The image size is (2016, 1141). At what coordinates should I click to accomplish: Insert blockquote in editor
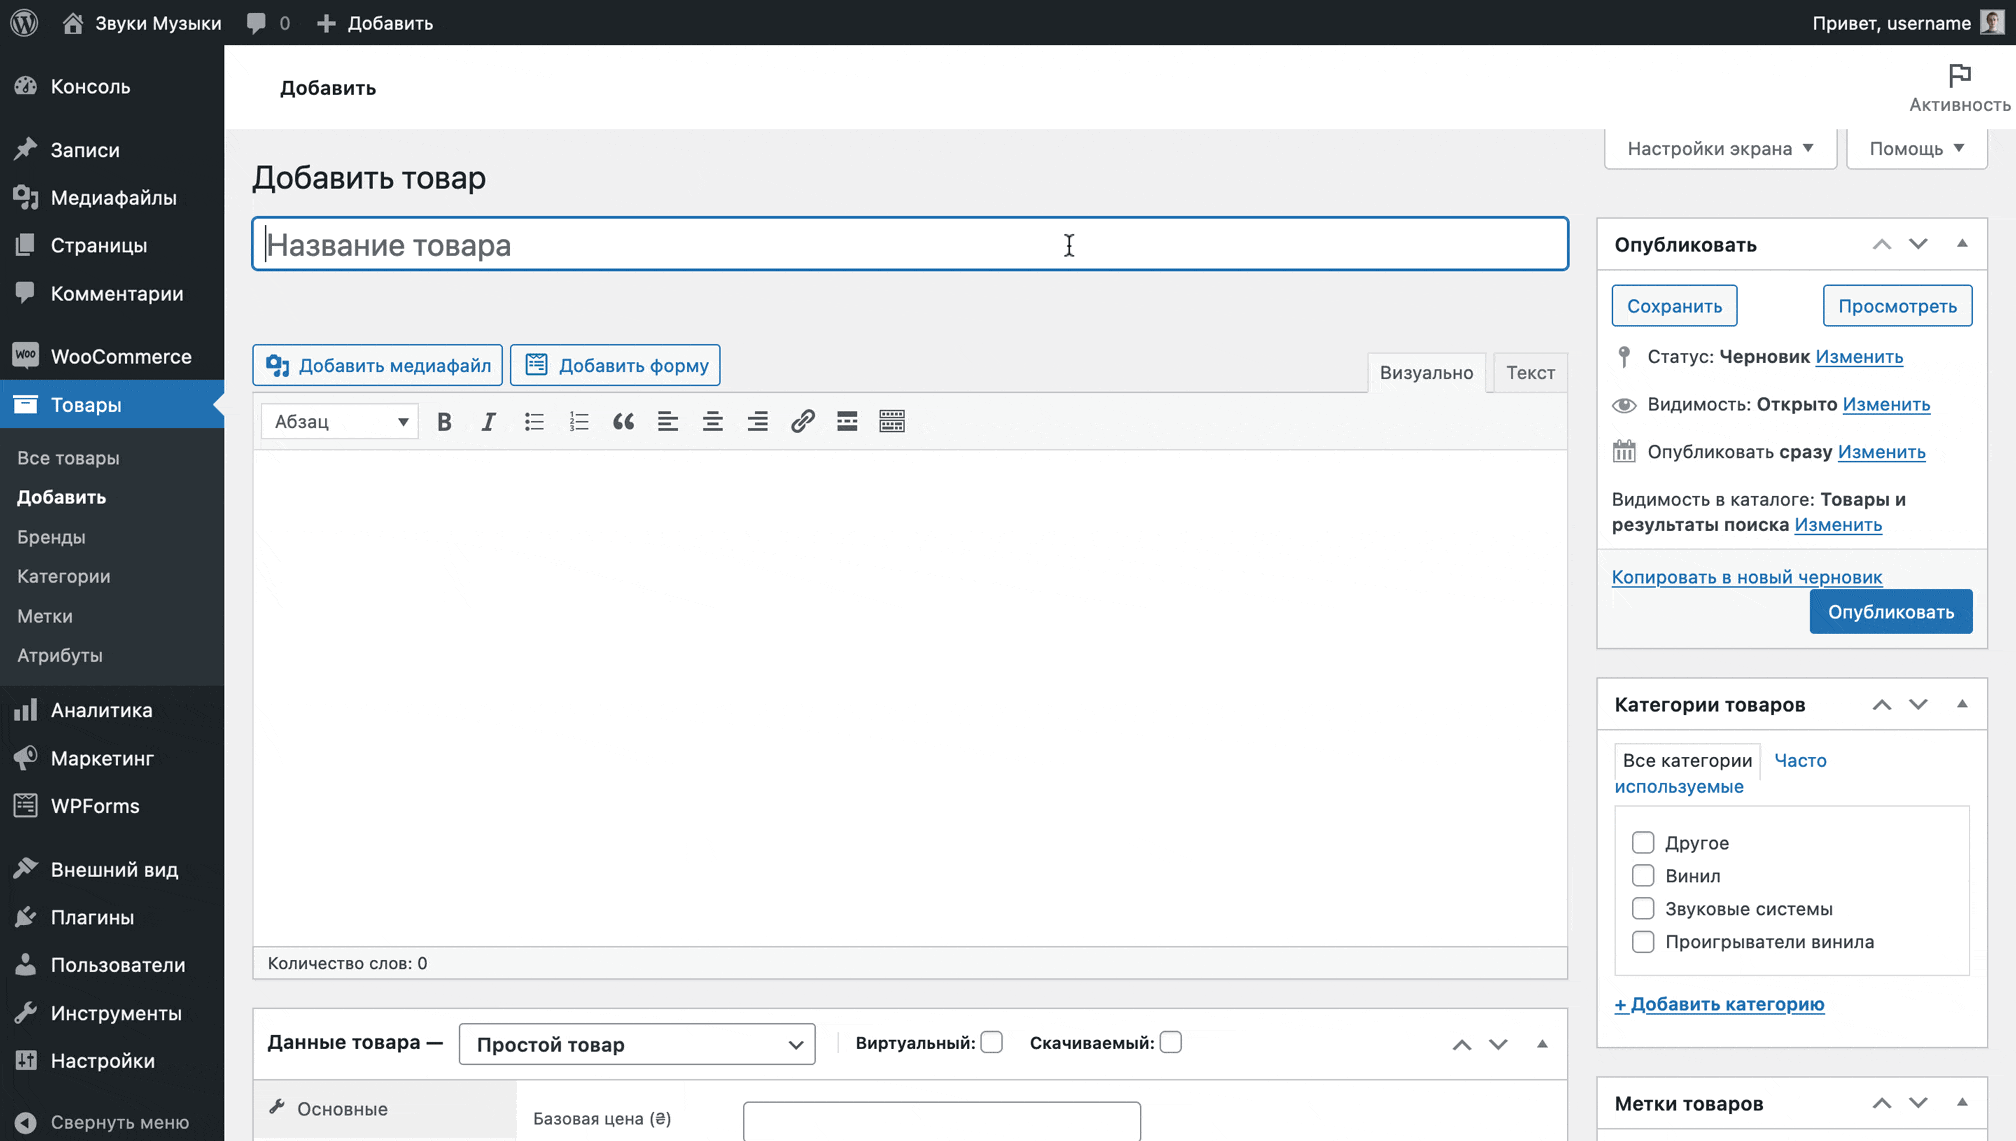pos(623,422)
